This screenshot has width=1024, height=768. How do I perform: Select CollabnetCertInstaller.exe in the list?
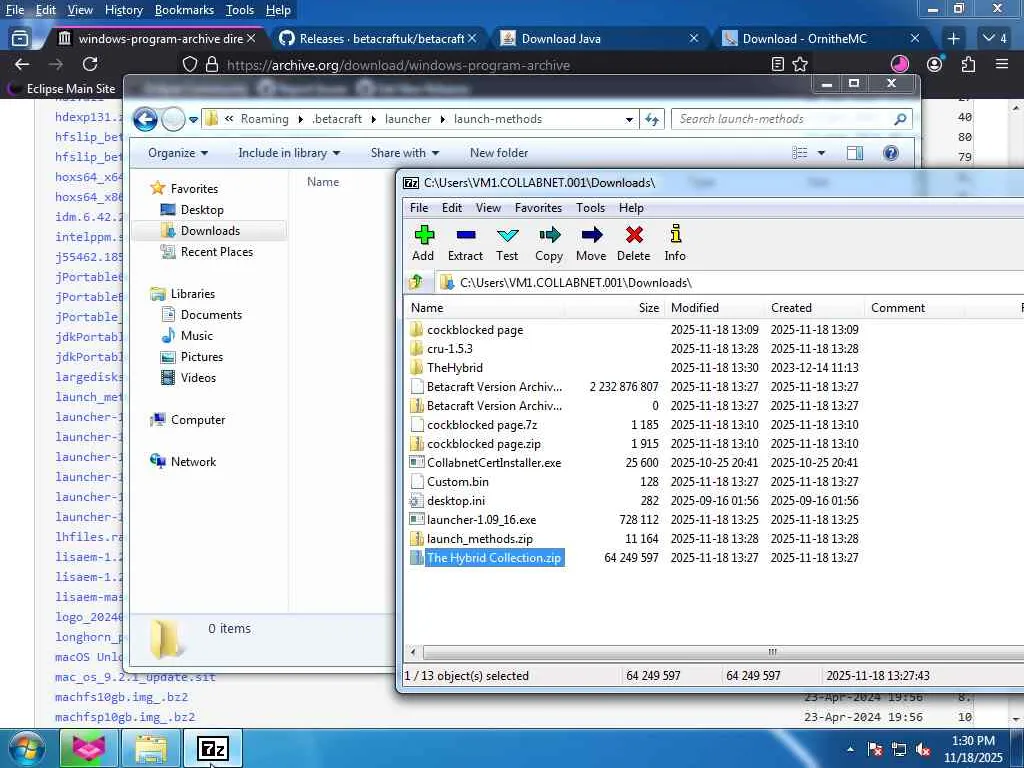pos(494,462)
